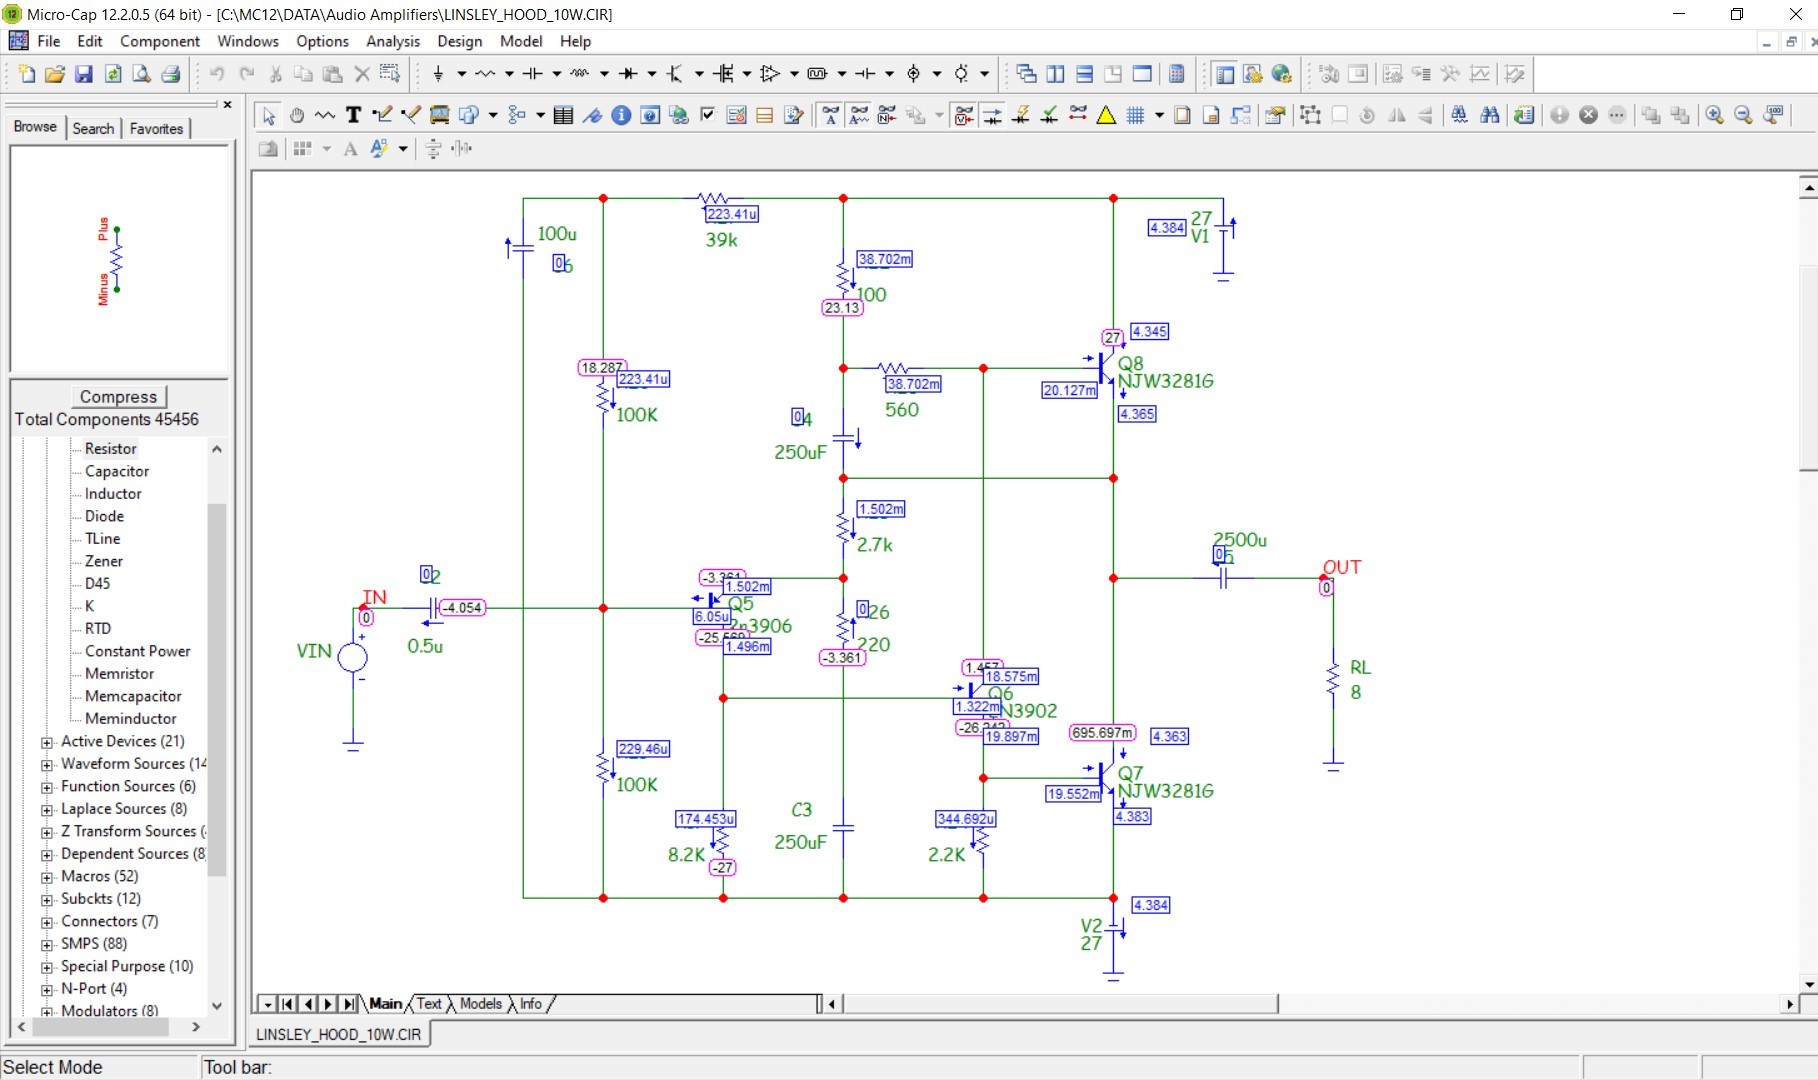Expand the Macros (52) tree node
The image size is (1818, 1080).
47,877
